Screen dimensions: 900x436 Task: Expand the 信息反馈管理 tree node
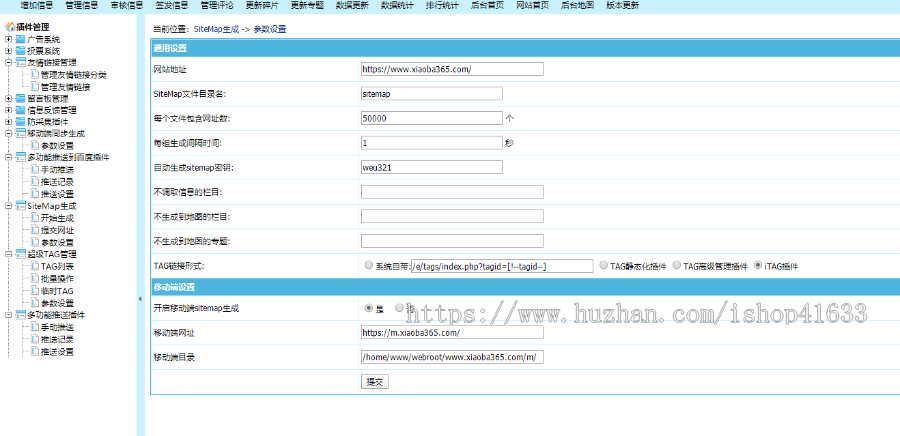tap(9, 110)
